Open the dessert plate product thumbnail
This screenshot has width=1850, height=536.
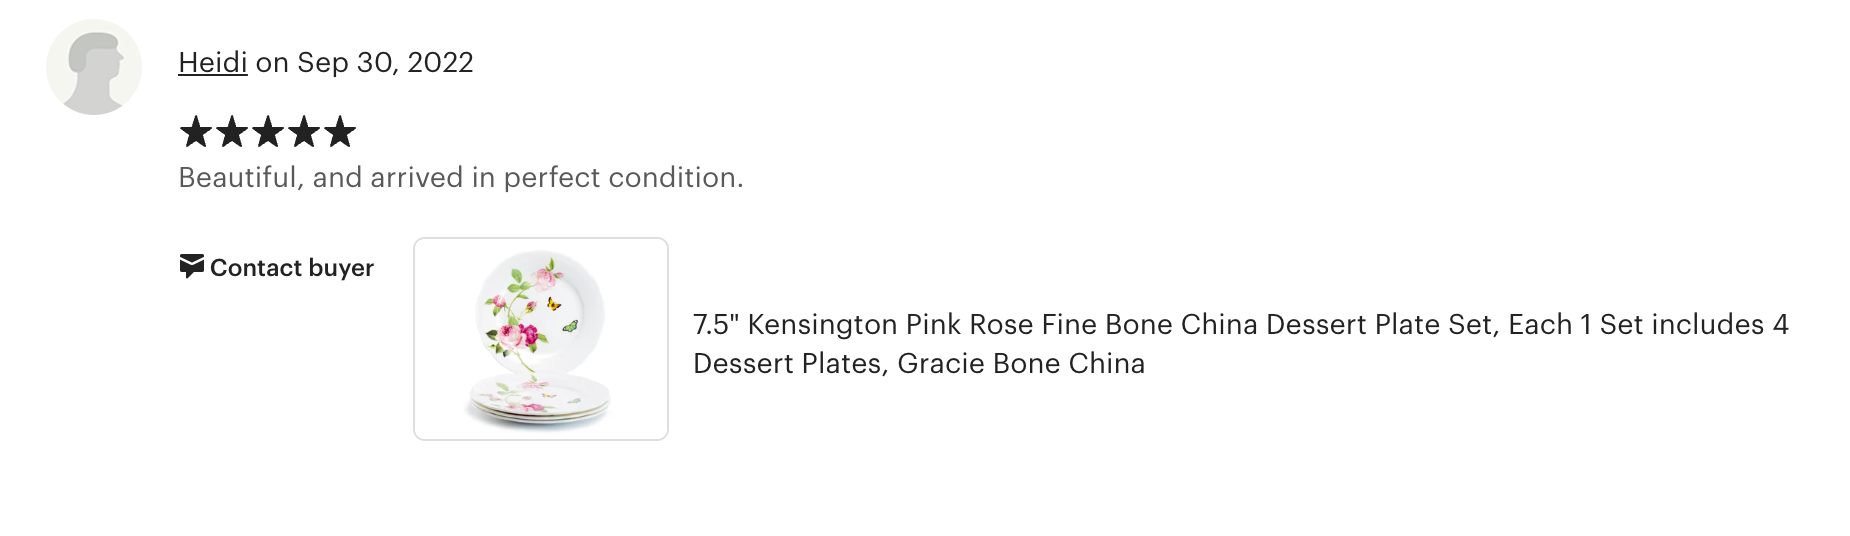[x=540, y=338]
